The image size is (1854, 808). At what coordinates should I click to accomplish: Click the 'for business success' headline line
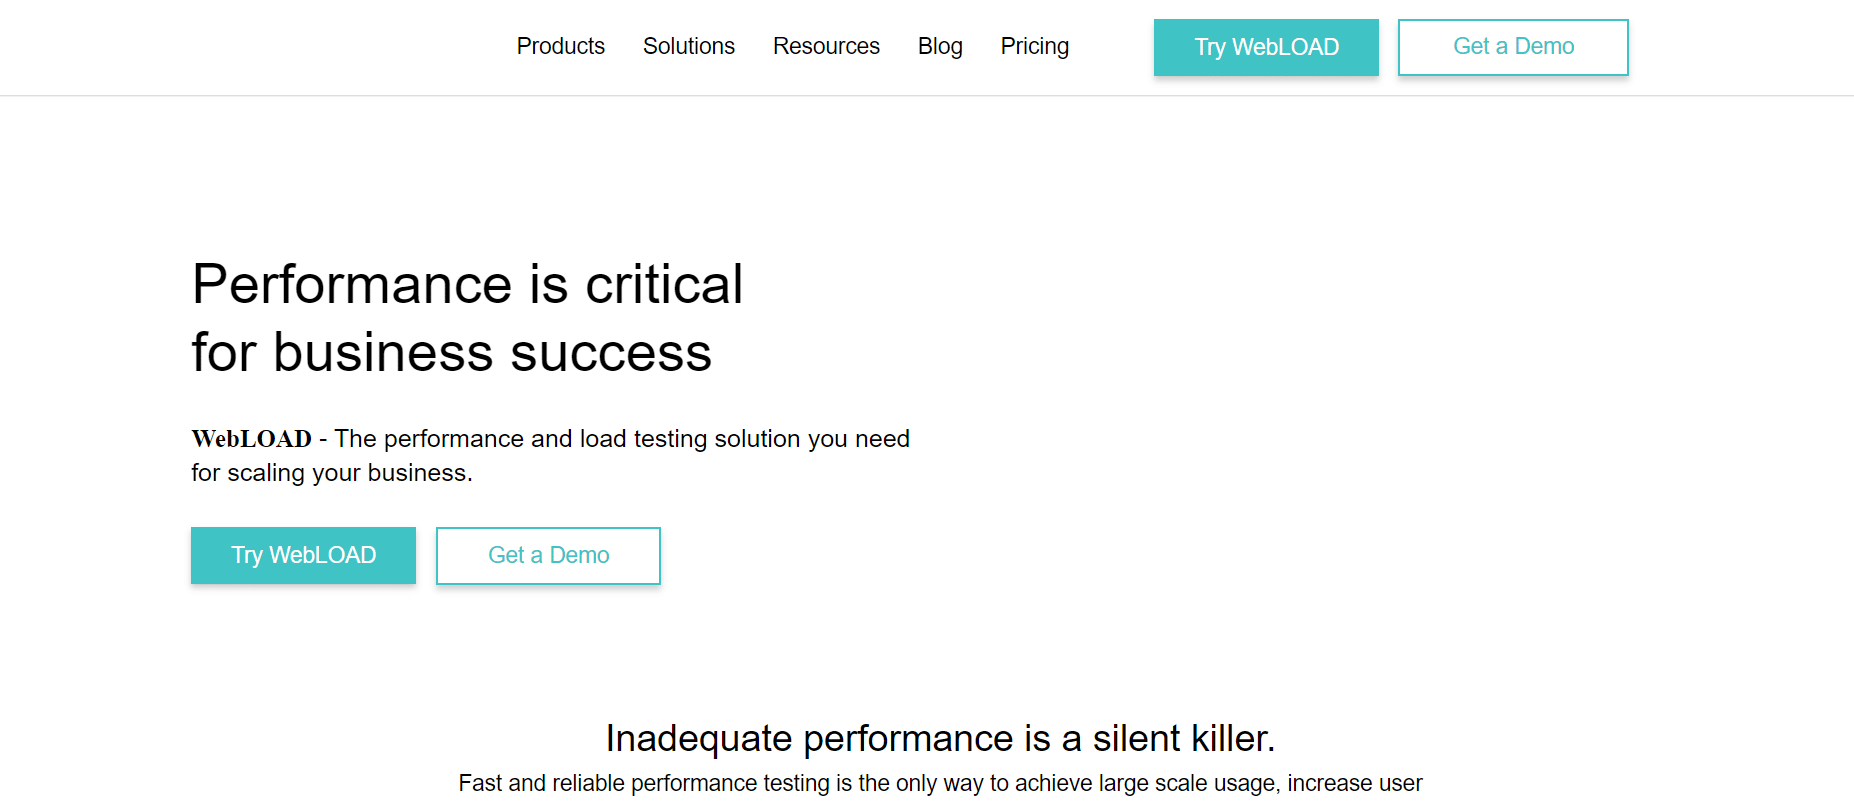tap(451, 352)
